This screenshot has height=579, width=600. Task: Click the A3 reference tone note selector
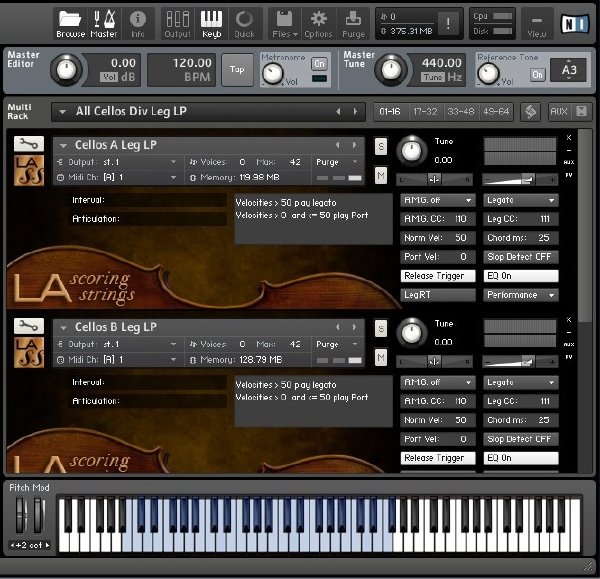click(x=568, y=70)
